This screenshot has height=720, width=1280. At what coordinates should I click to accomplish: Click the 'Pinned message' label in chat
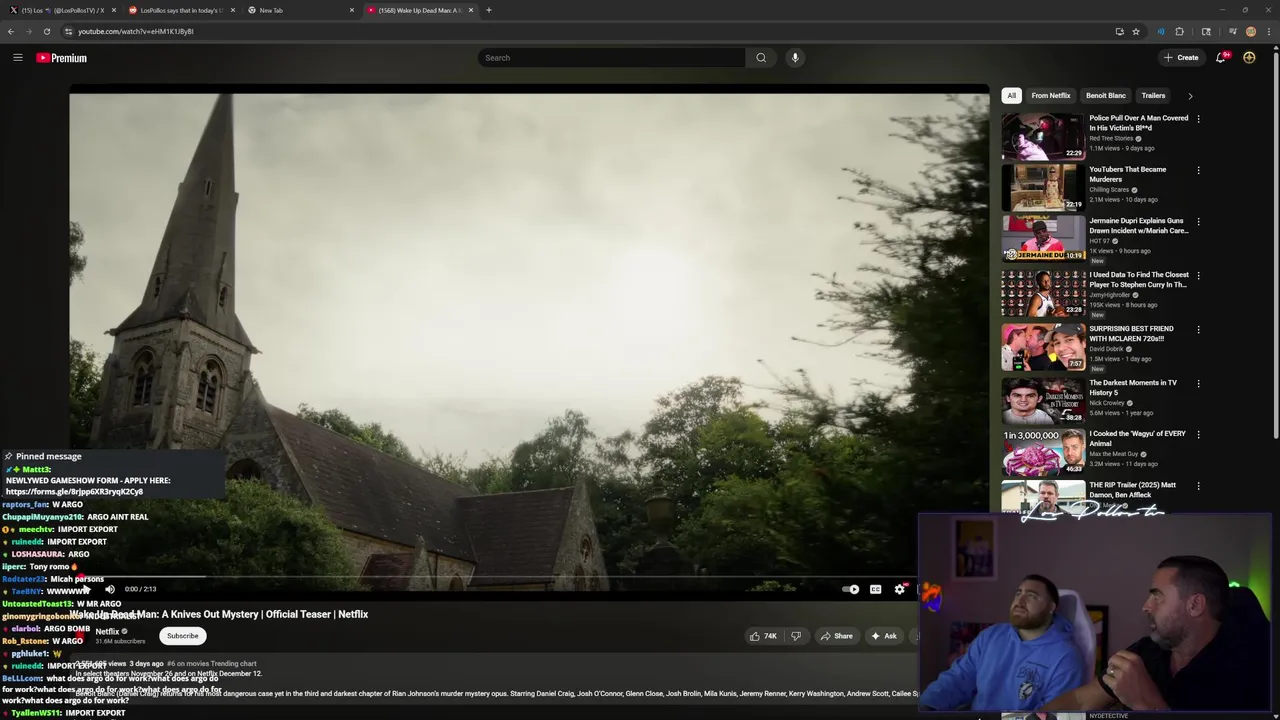pos(48,457)
